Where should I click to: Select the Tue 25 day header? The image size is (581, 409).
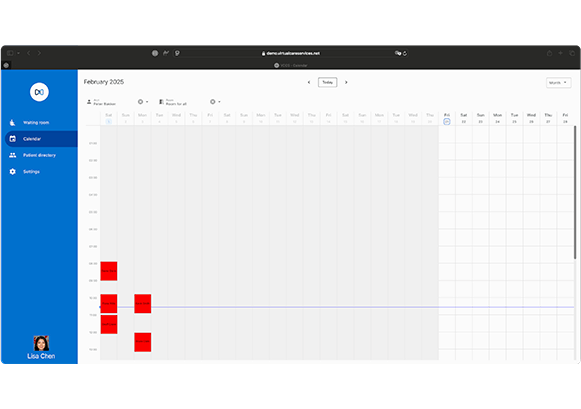(x=514, y=118)
